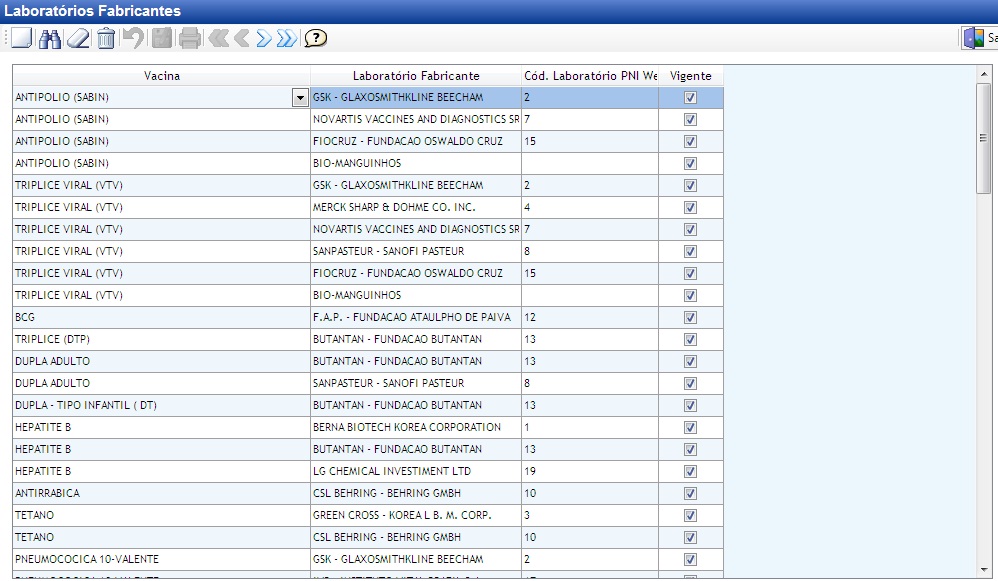Click the Laboratório Fabricante column header
The image size is (998, 581).
pyautogui.click(x=416, y=76)
